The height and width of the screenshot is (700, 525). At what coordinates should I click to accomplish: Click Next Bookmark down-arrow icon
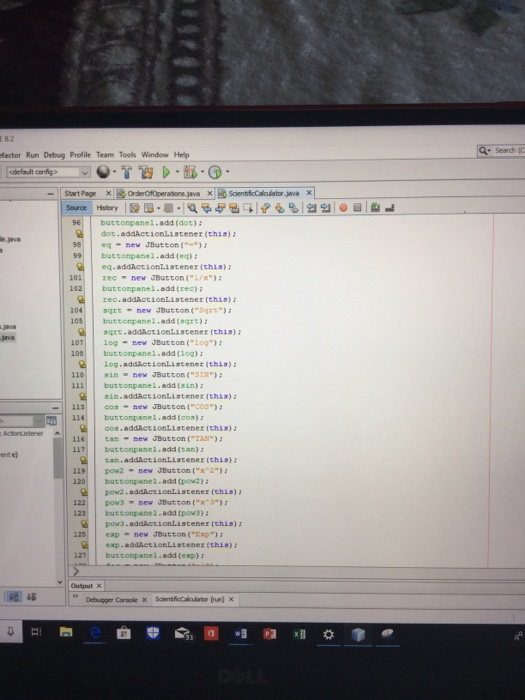pos(279,208)
